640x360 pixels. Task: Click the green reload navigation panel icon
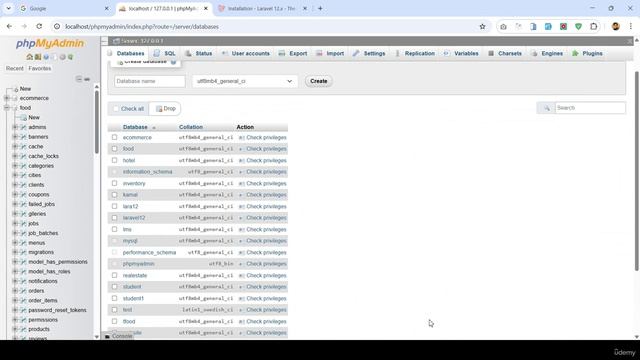pyautogui.click(x=70, y=57)
